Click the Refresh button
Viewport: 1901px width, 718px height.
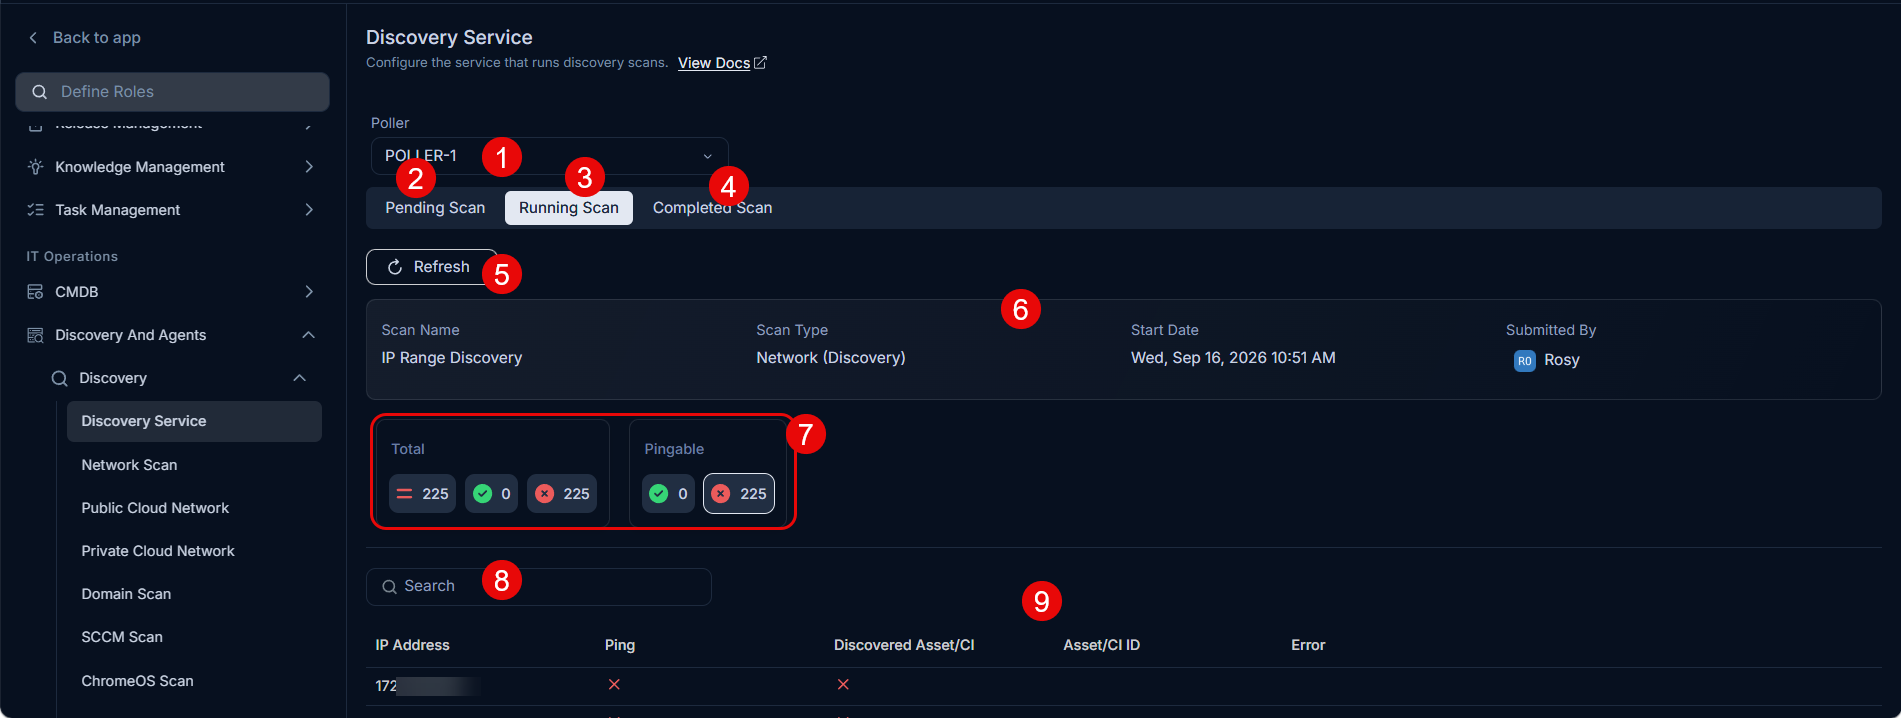pyautogui.click(x=431, y=267)
